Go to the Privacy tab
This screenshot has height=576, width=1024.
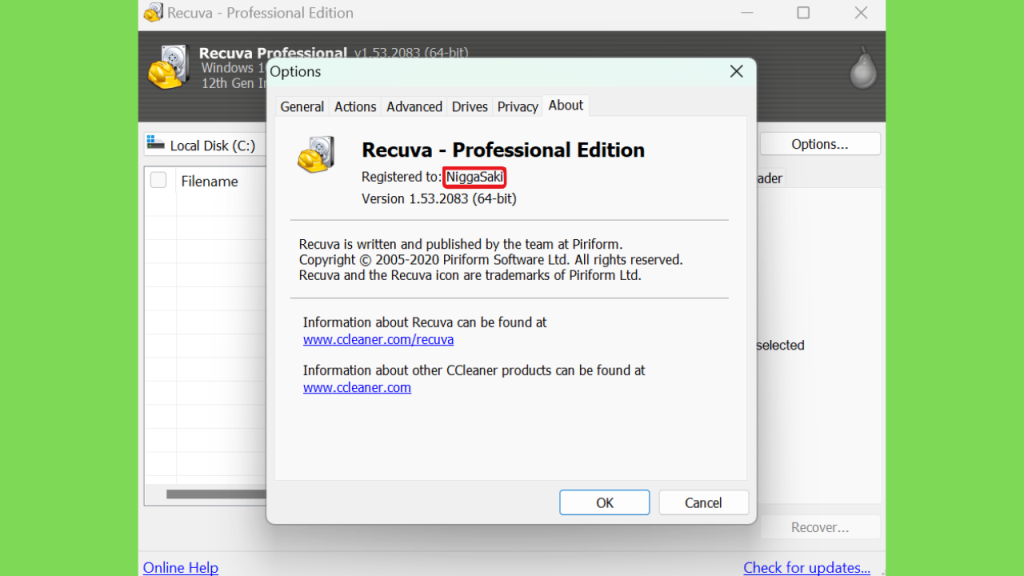click(x=517, y=106)
